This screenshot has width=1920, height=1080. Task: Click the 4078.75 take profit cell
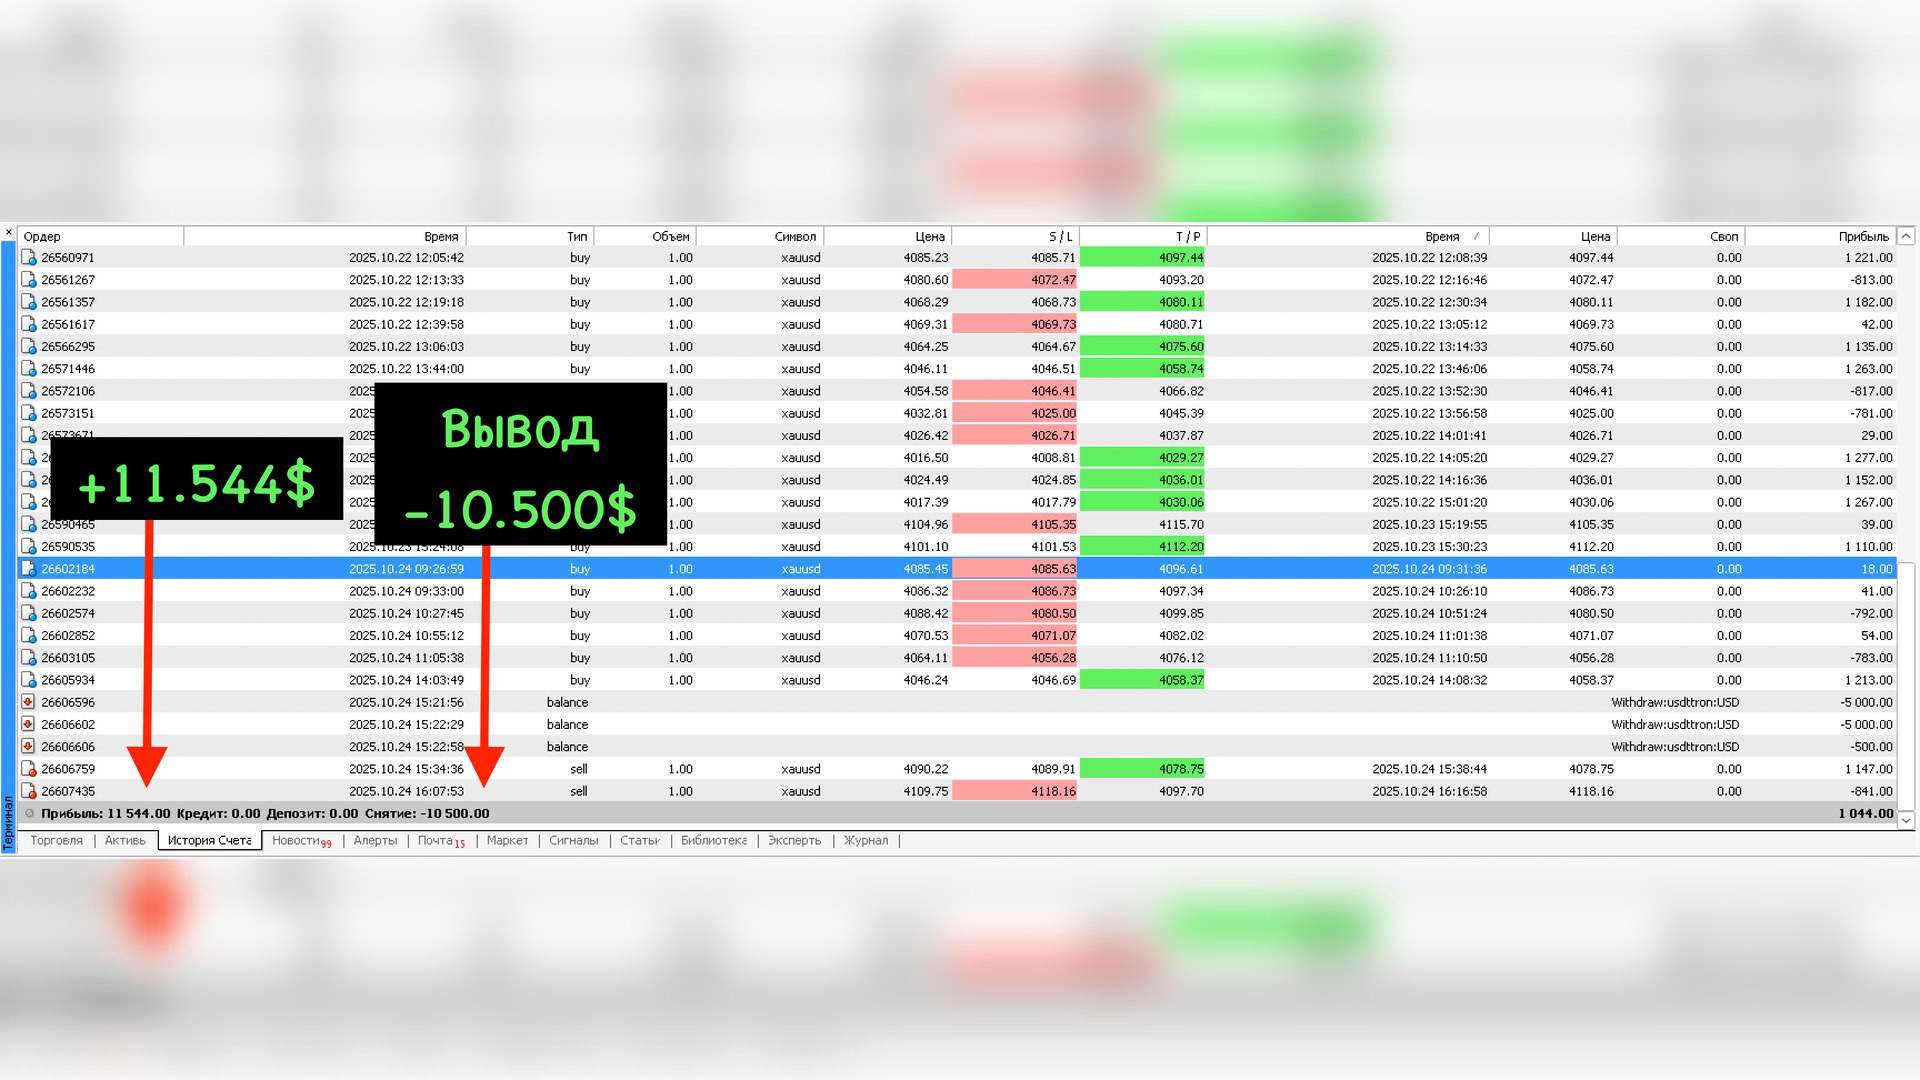(1143, 769)
